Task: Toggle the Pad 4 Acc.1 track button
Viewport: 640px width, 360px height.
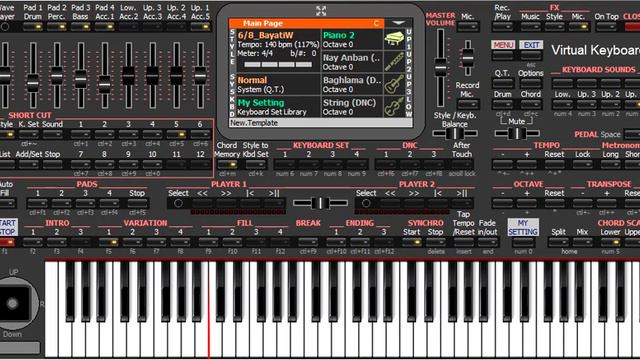Action: [104, 27]
